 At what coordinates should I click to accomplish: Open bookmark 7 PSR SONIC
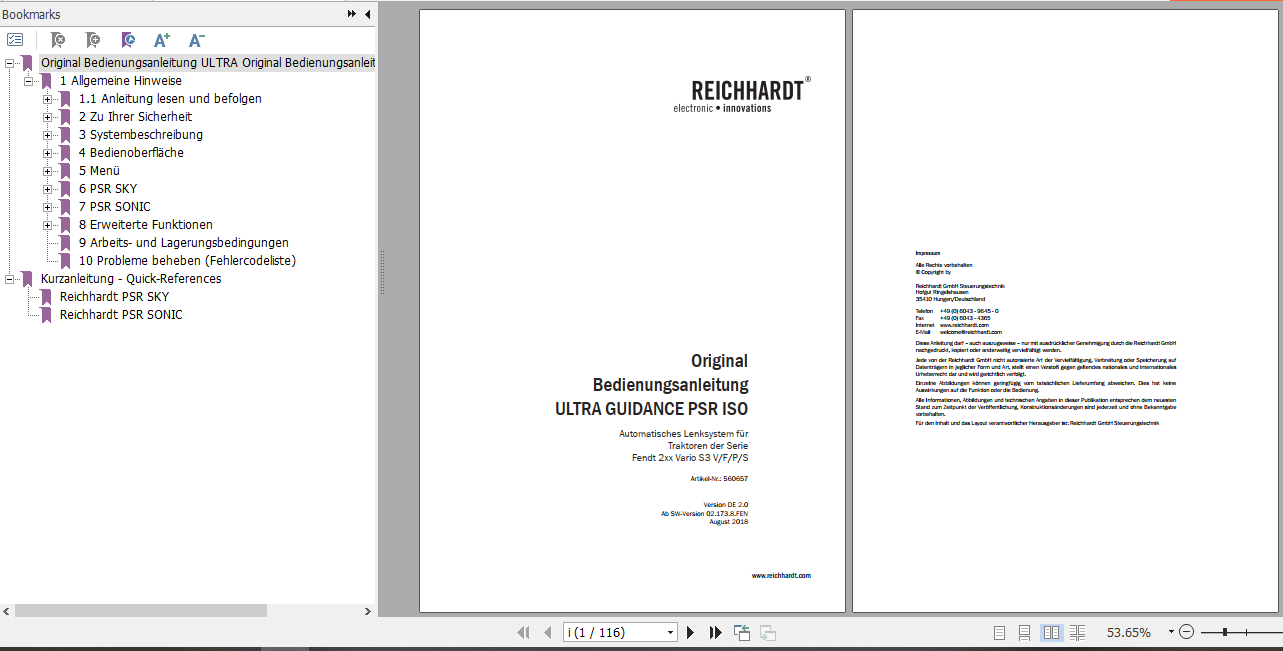[114, 207]
